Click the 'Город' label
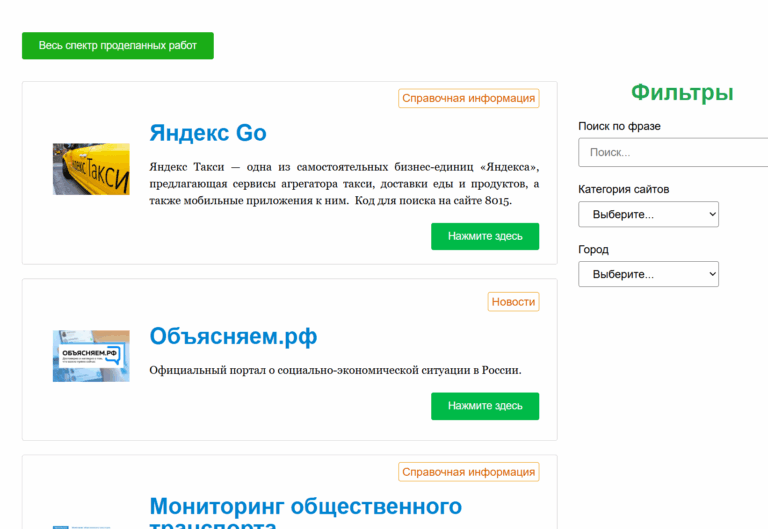Screen dimensions: 768x529 click(x=593, y=249)
